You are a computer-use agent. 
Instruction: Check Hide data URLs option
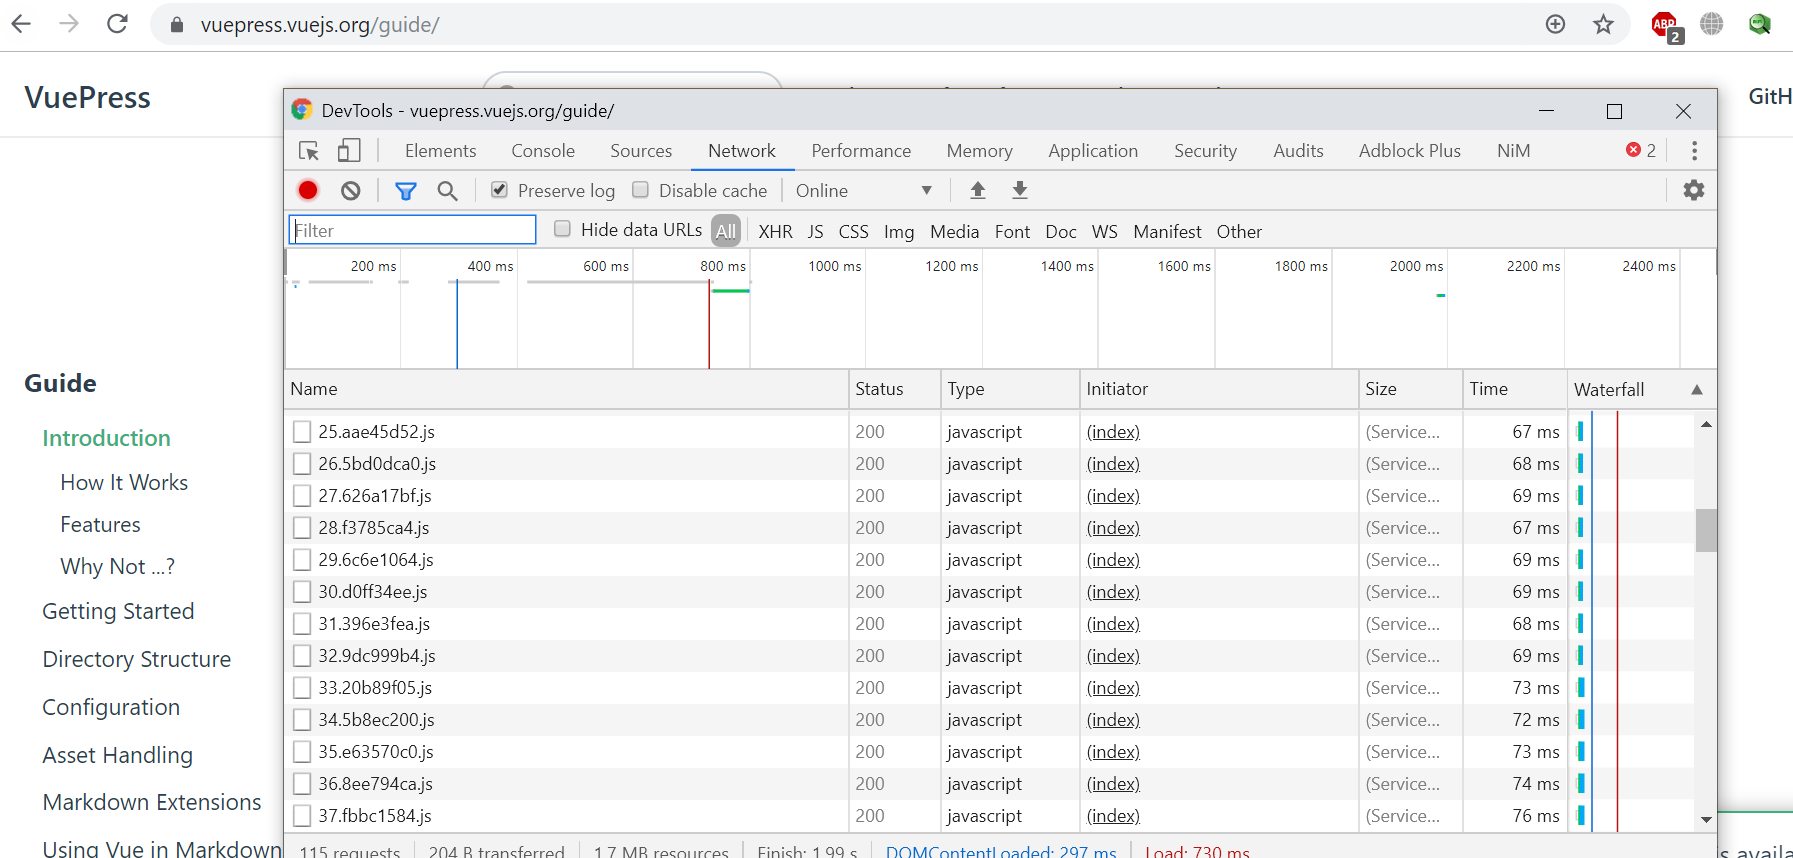tap(563, 229)
